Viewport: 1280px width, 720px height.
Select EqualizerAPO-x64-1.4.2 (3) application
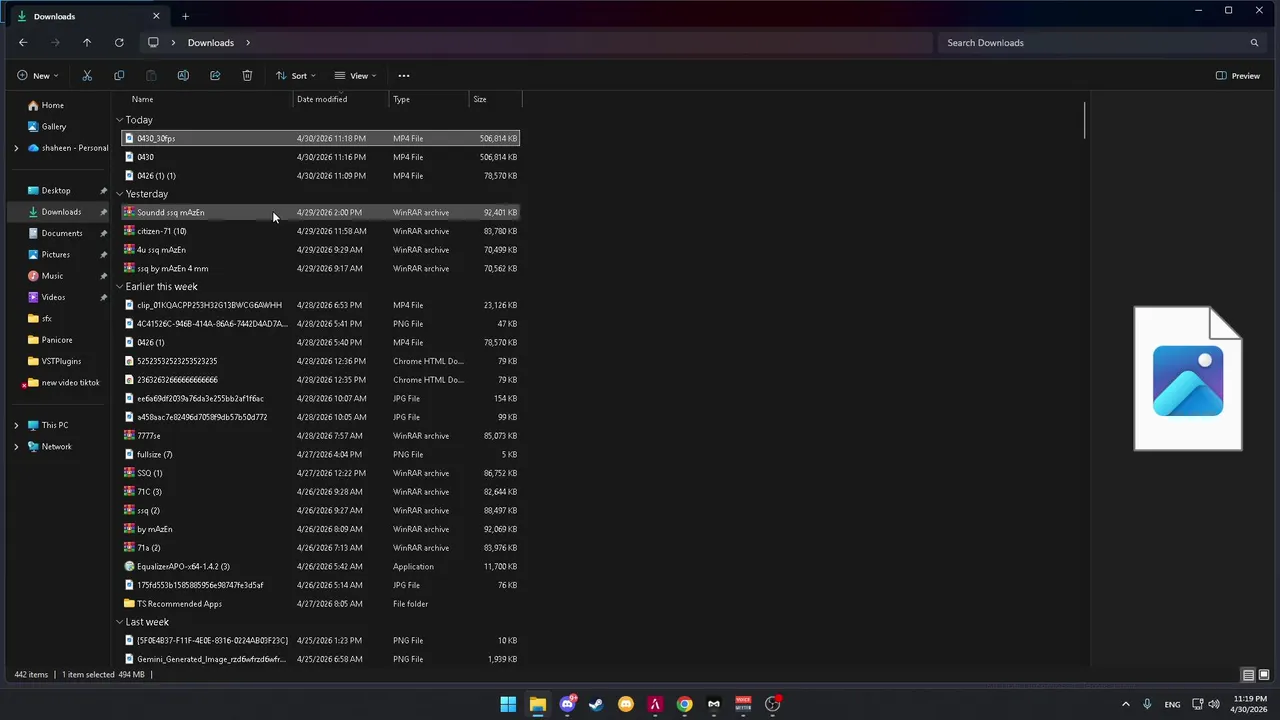(x=320, y=567)
